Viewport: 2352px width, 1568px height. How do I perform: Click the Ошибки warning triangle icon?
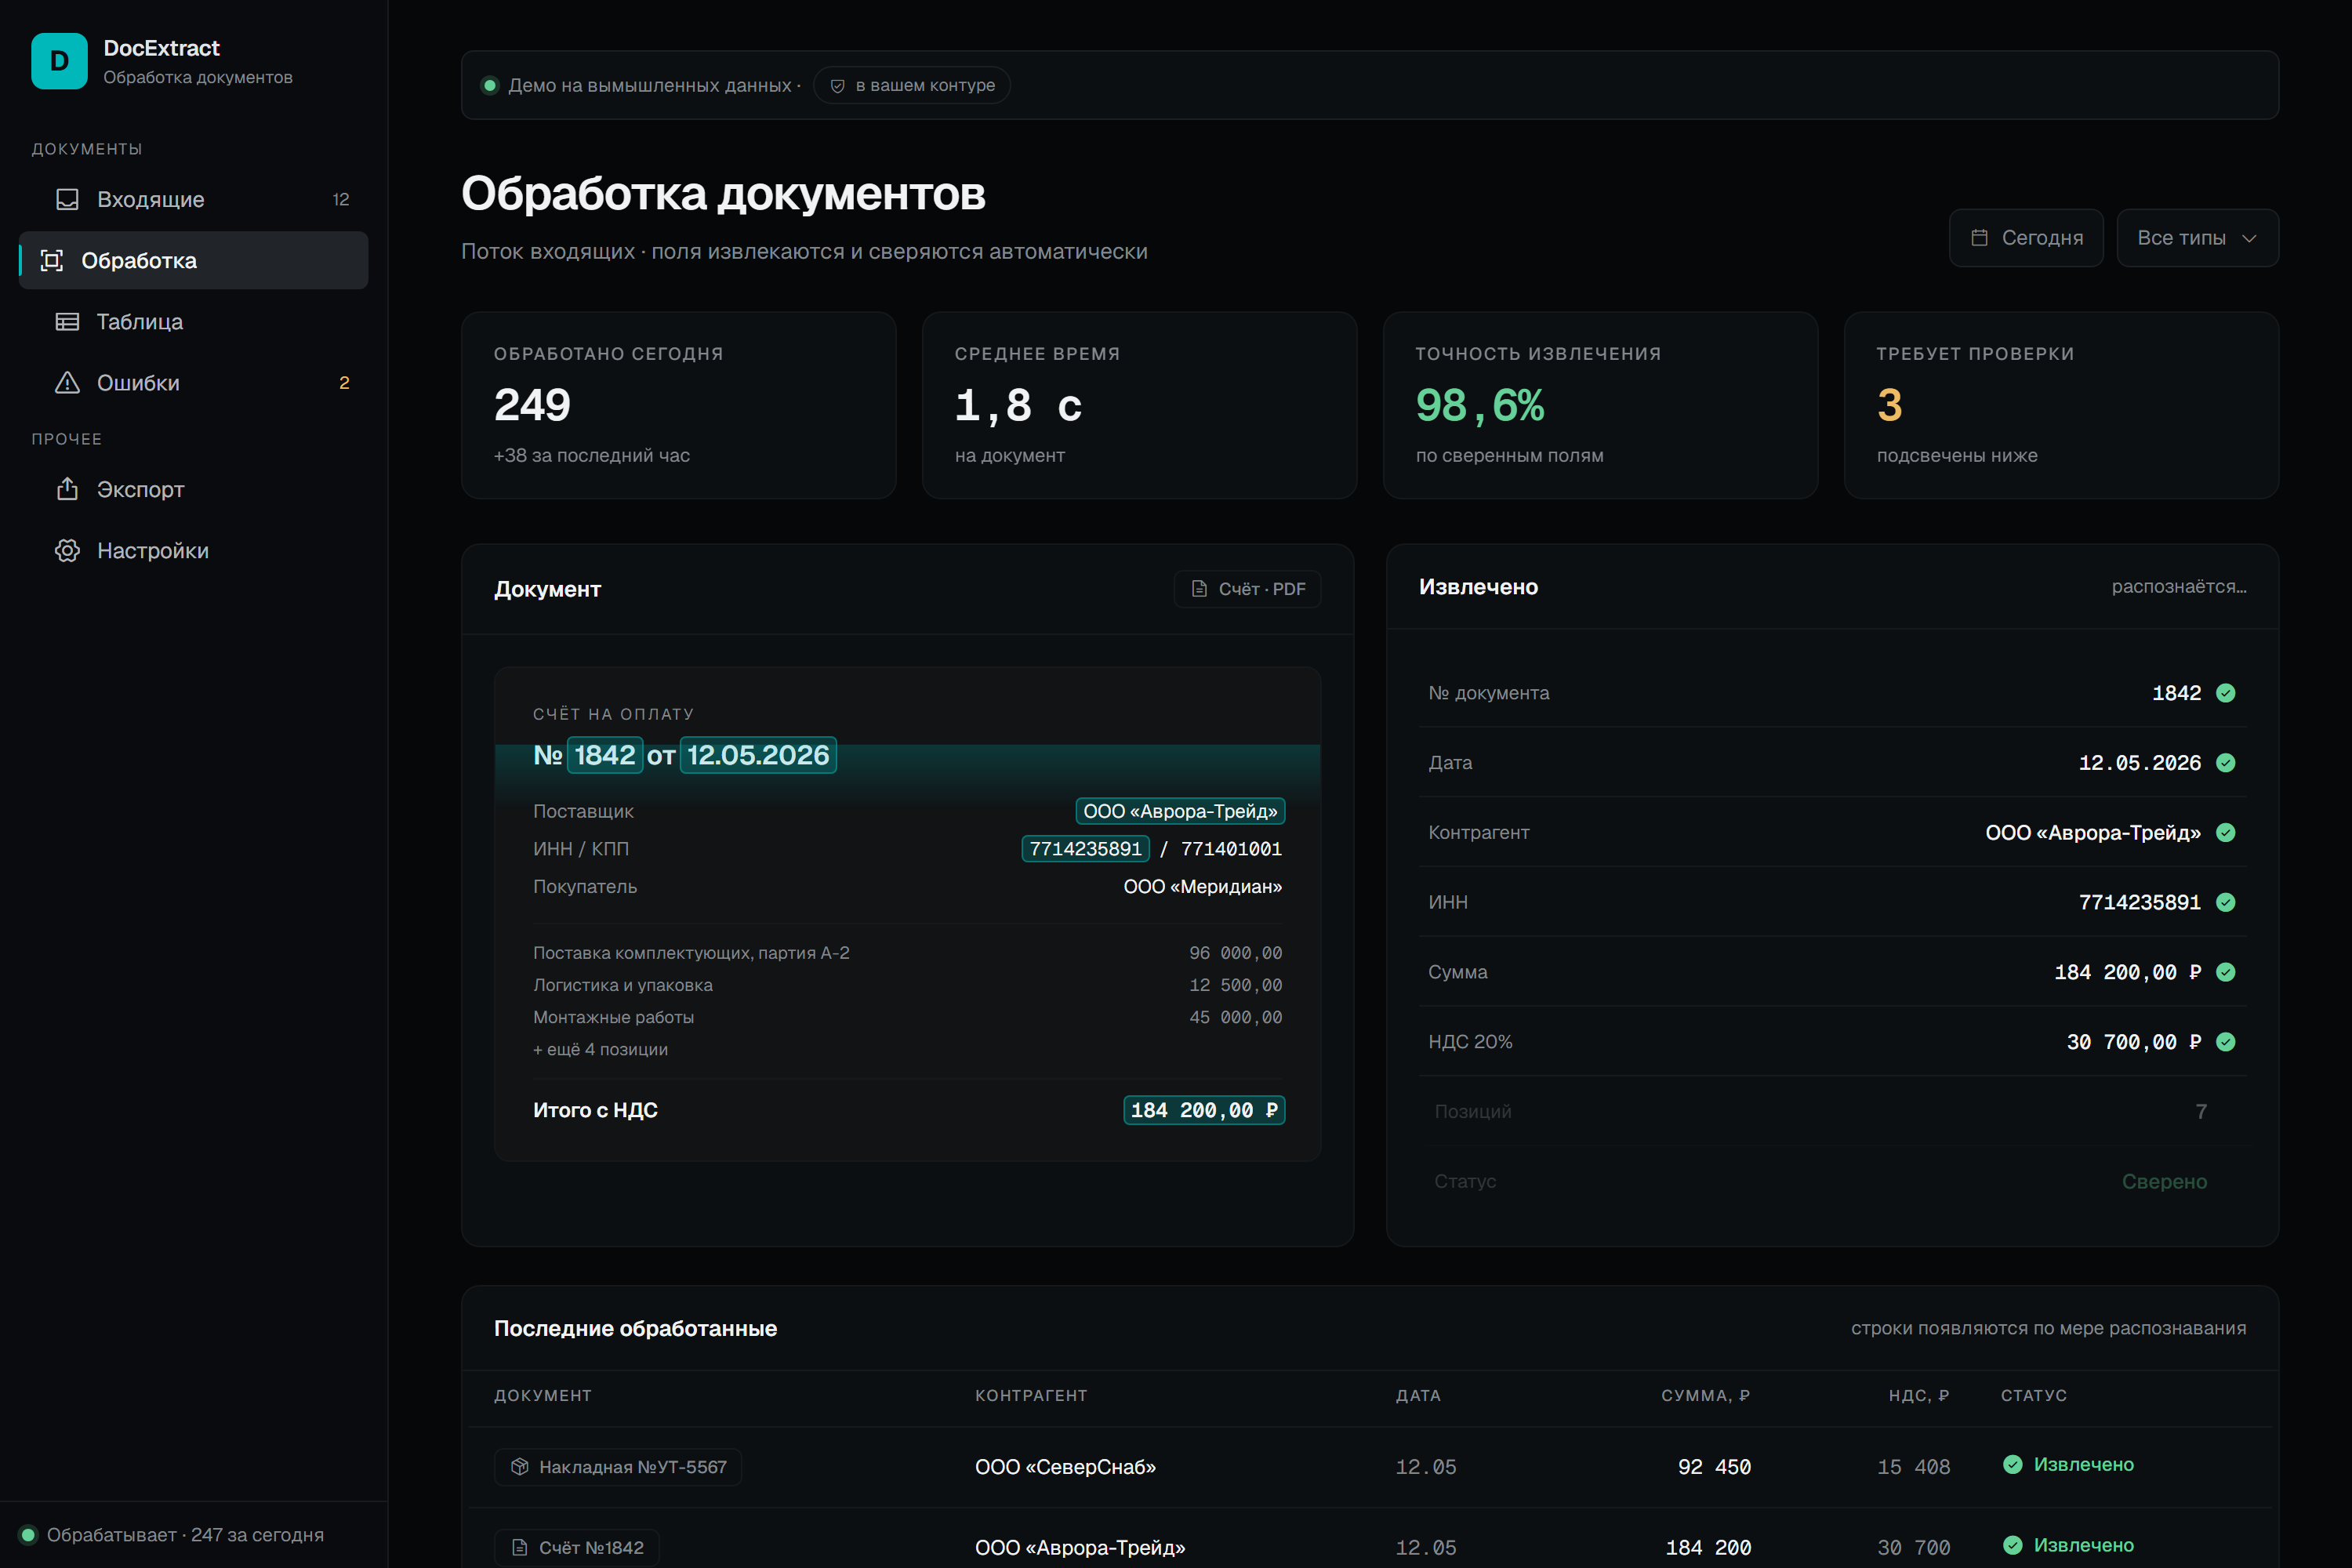coord(67,382)
